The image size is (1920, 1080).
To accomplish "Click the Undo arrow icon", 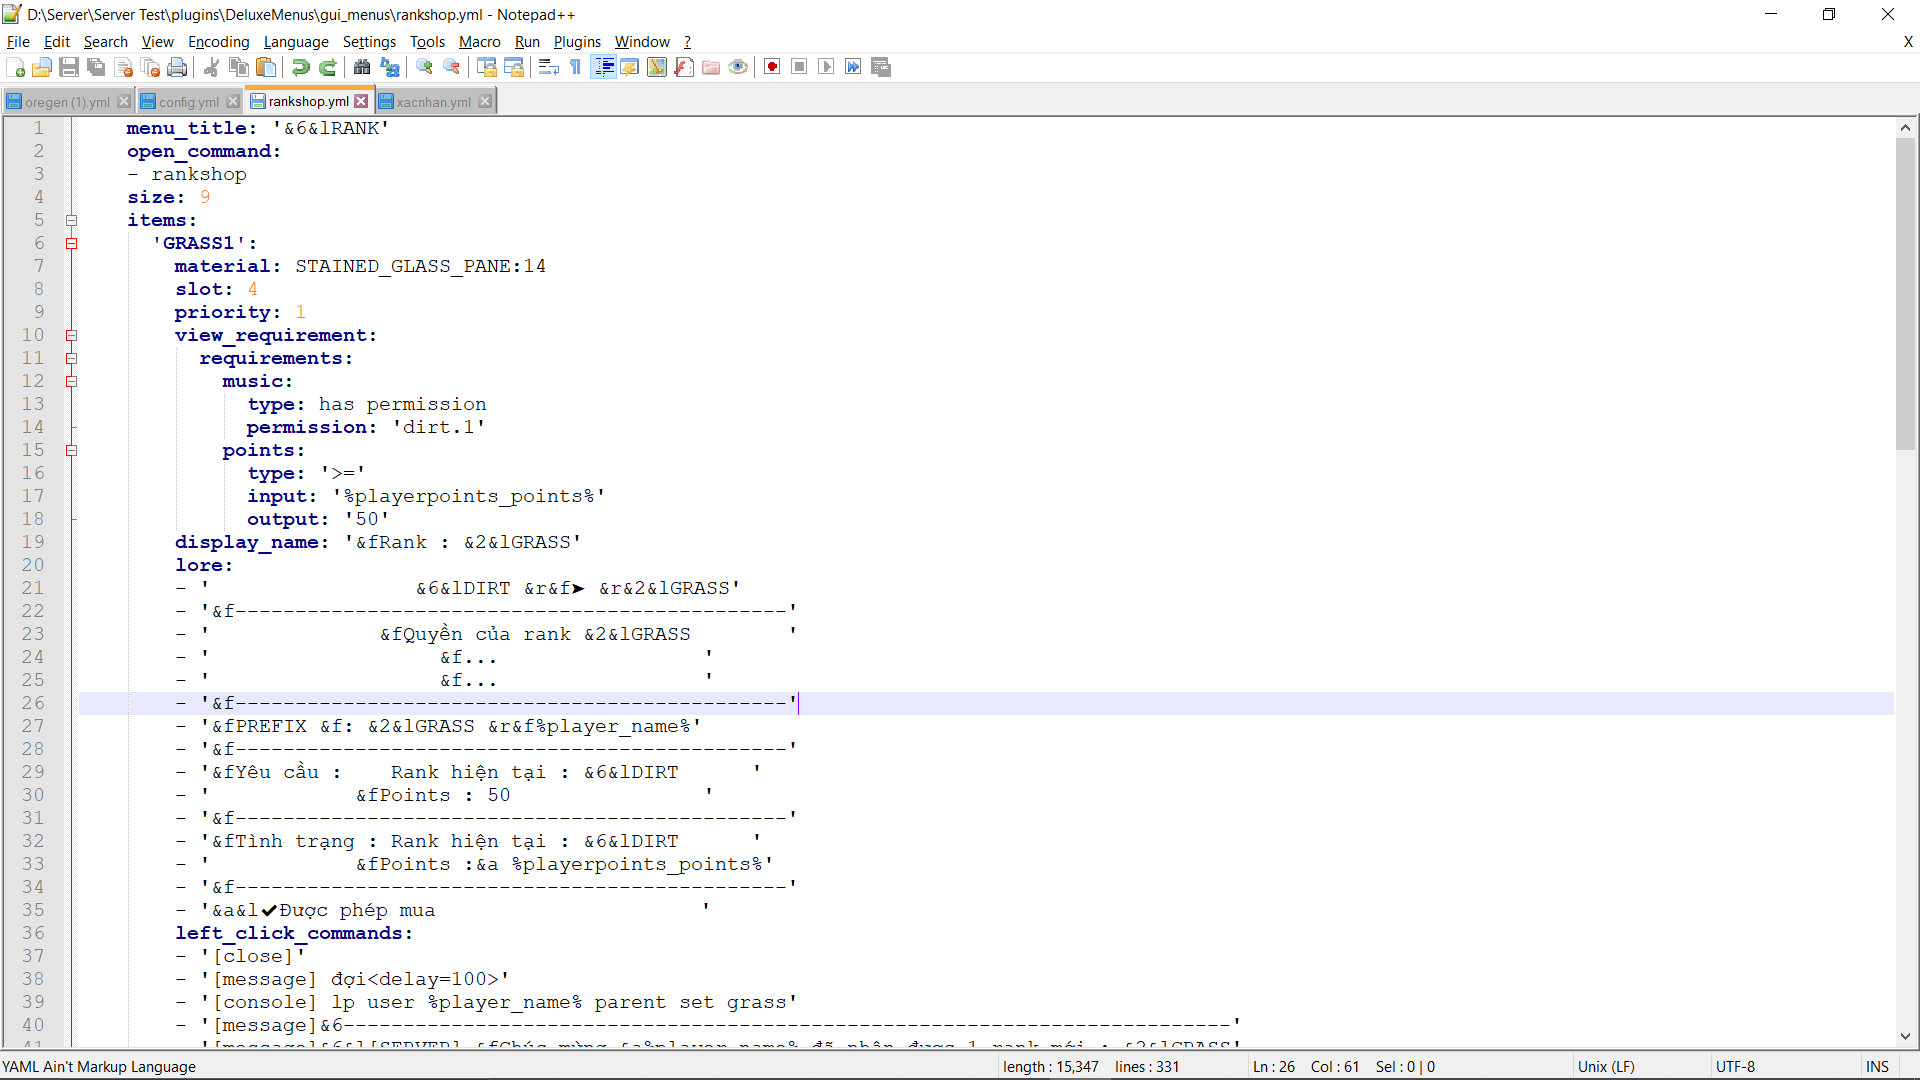I will [x=300, y=67].
